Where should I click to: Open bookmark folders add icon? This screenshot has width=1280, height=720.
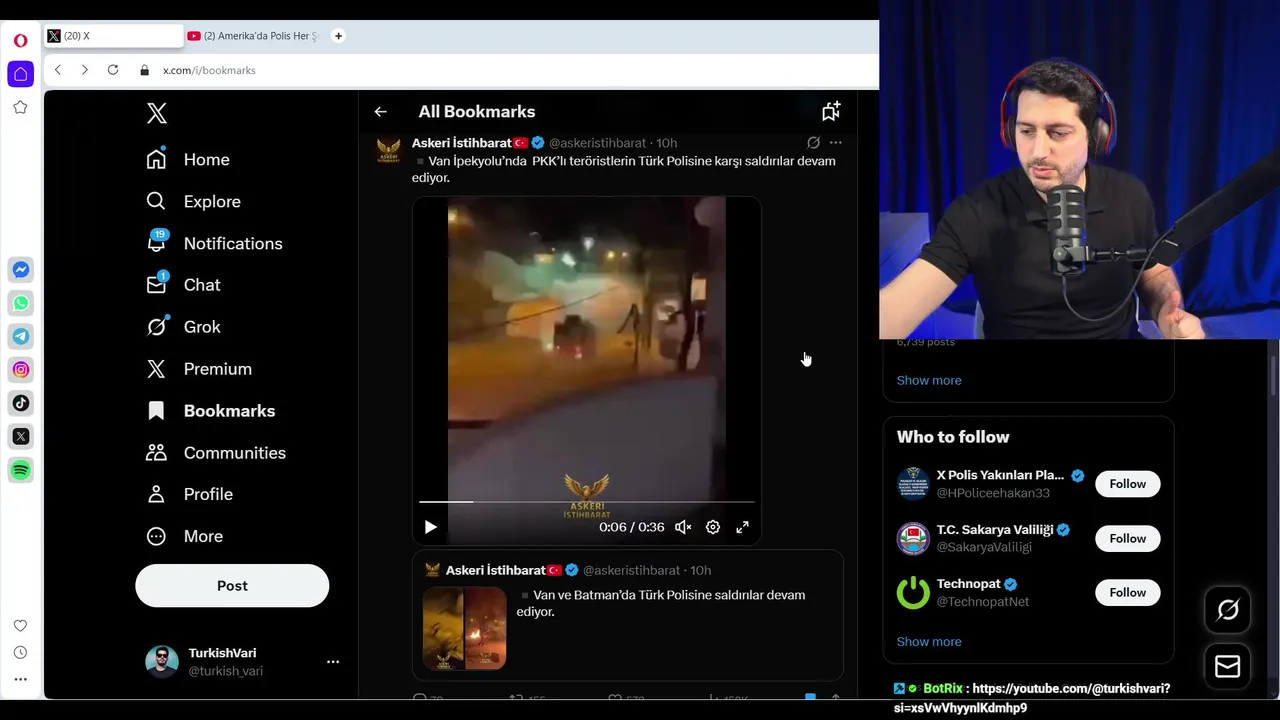(831, 111)
